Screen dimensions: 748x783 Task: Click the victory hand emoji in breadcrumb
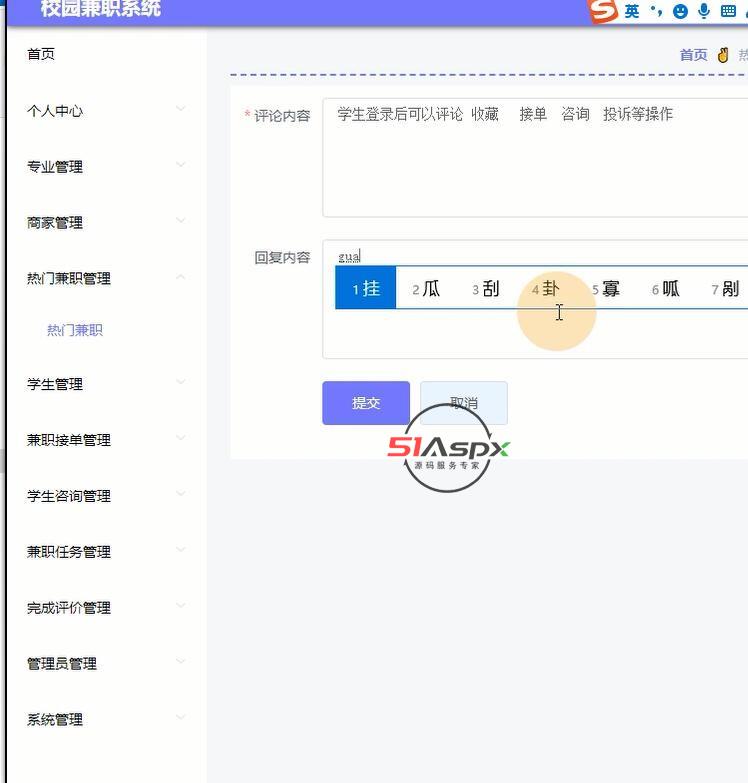[x=723, y=55]
